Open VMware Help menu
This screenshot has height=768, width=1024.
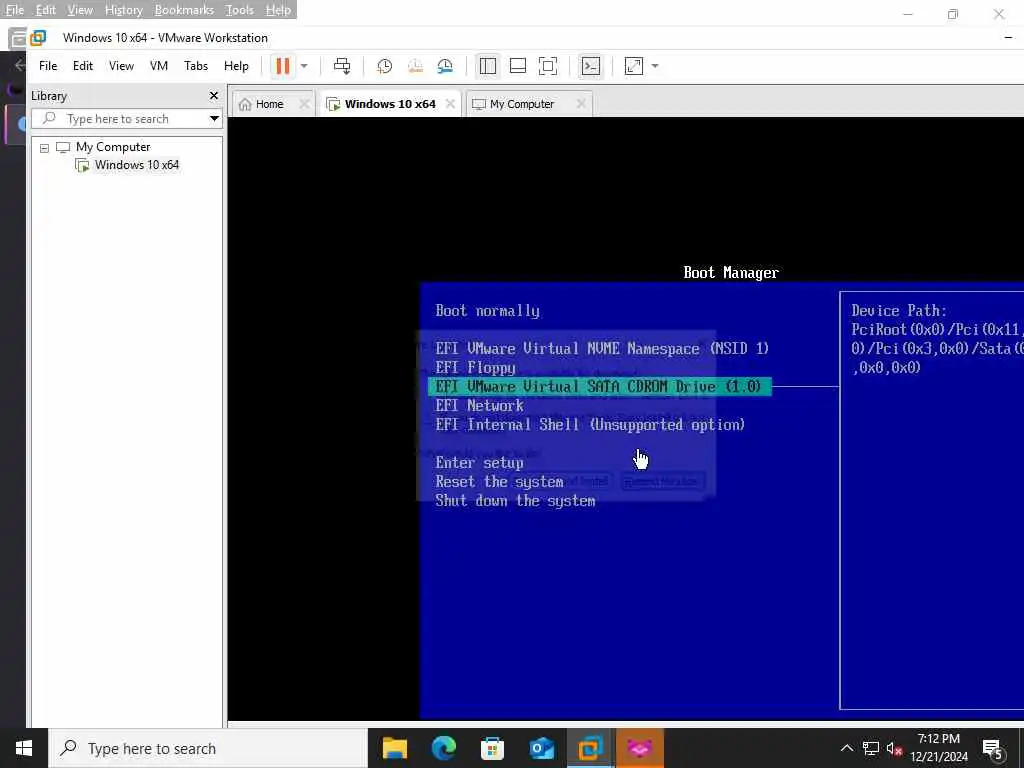tap(236, 66)
